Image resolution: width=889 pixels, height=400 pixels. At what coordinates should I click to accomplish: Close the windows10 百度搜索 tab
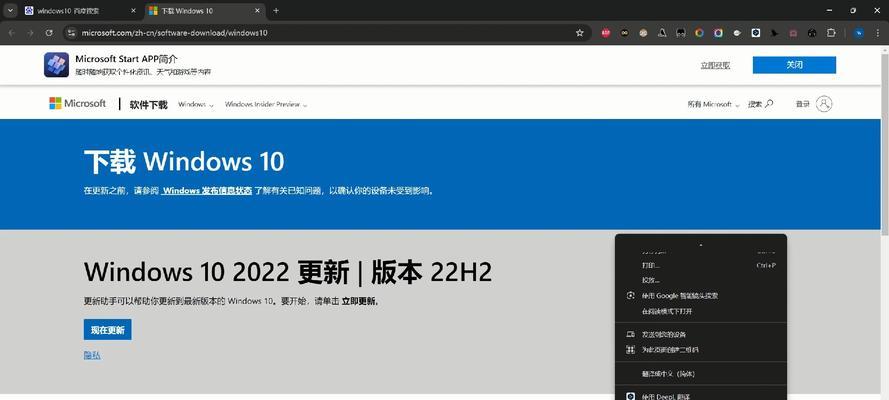click(133, 11)
